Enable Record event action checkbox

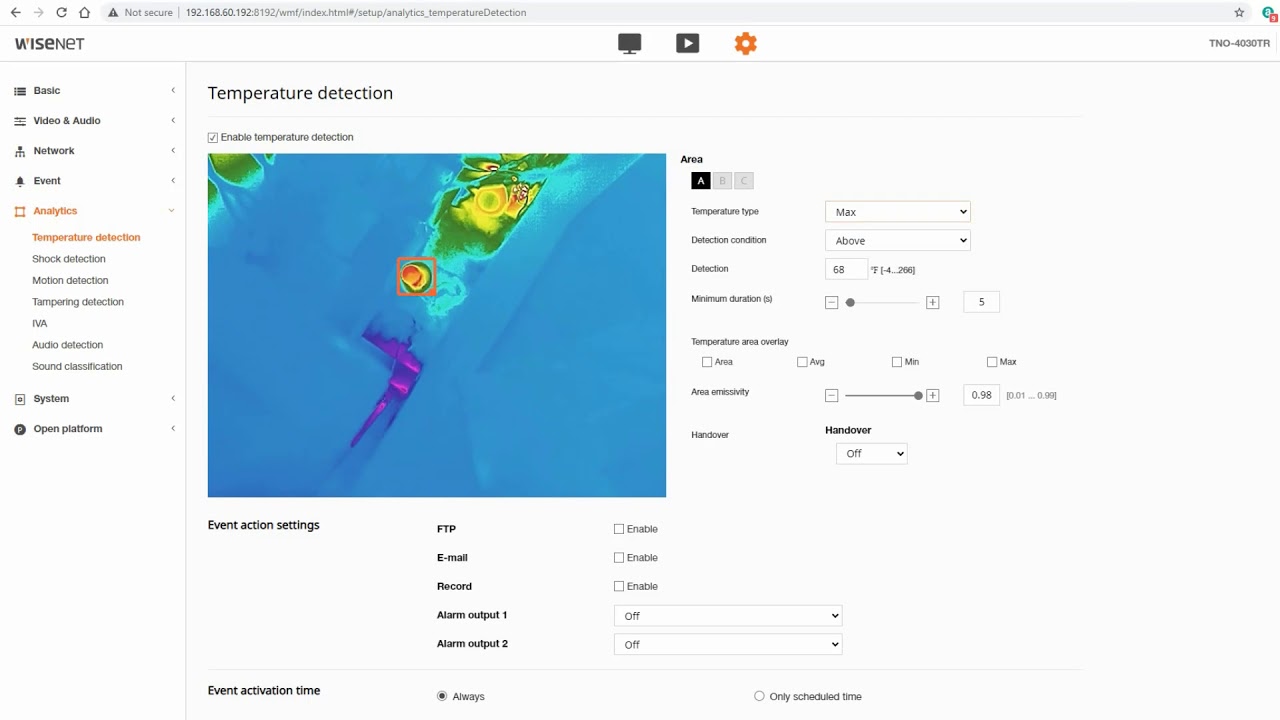coord(619,586)
